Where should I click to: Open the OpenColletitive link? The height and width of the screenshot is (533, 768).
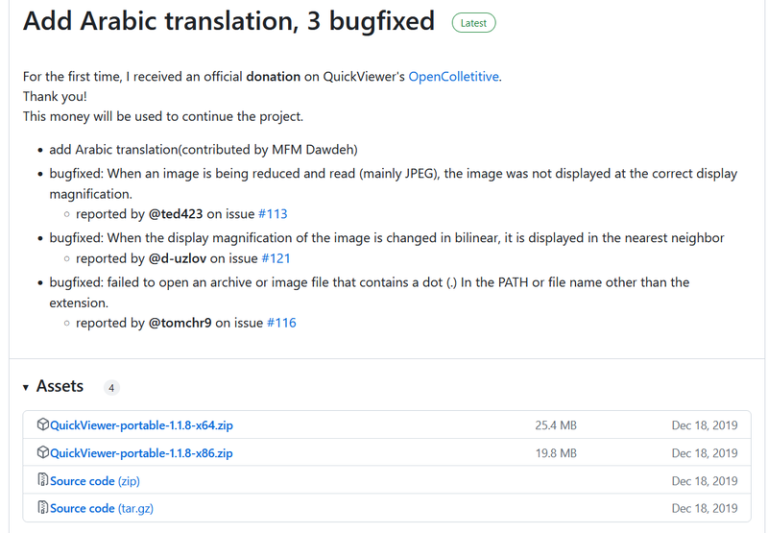point(453,76)
